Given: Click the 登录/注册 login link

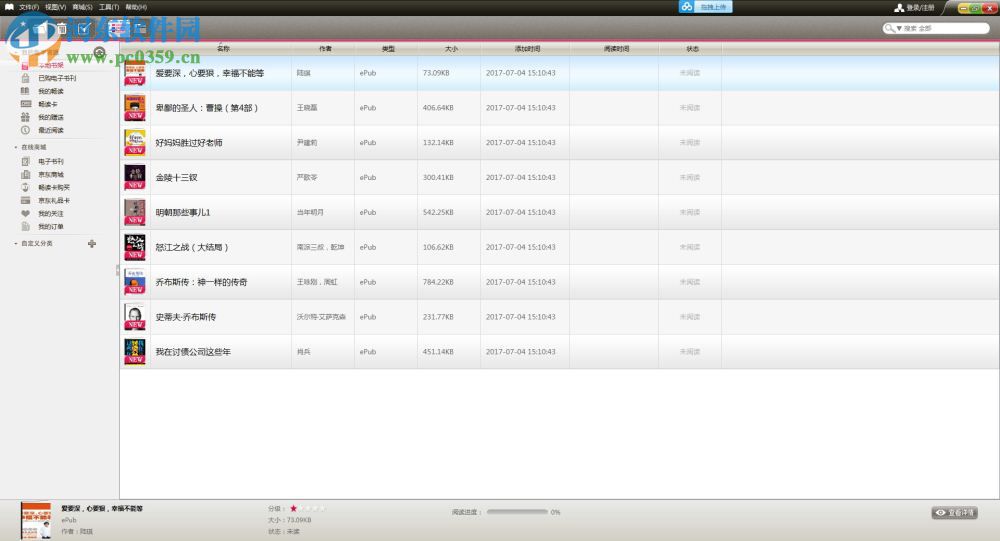Looking at the screenshot, I should pyautogui.click(x=920, y=8).
